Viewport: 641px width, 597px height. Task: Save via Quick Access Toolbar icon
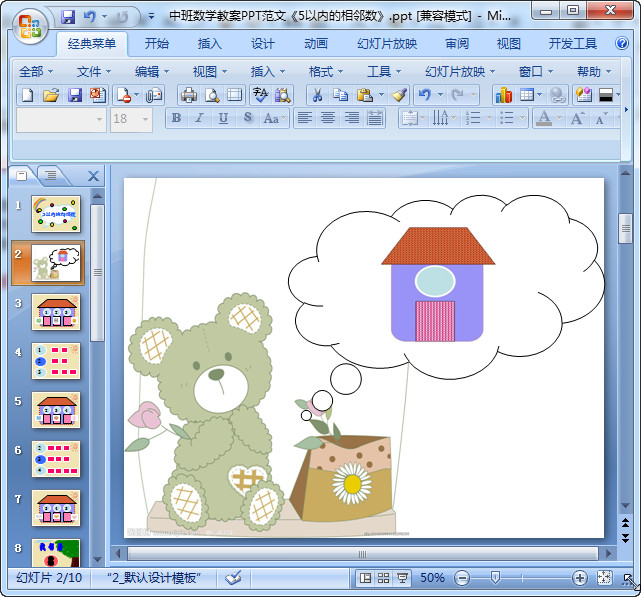[x=68, y=17]
